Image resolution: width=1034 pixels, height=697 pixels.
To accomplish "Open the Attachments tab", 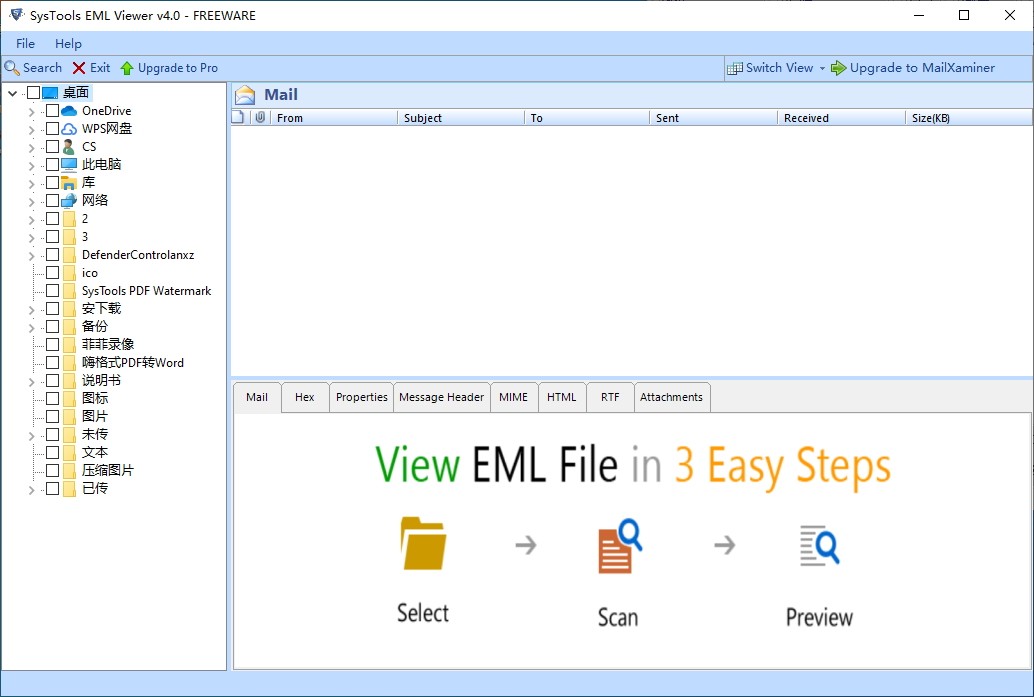I will click(x=671, y=397).
